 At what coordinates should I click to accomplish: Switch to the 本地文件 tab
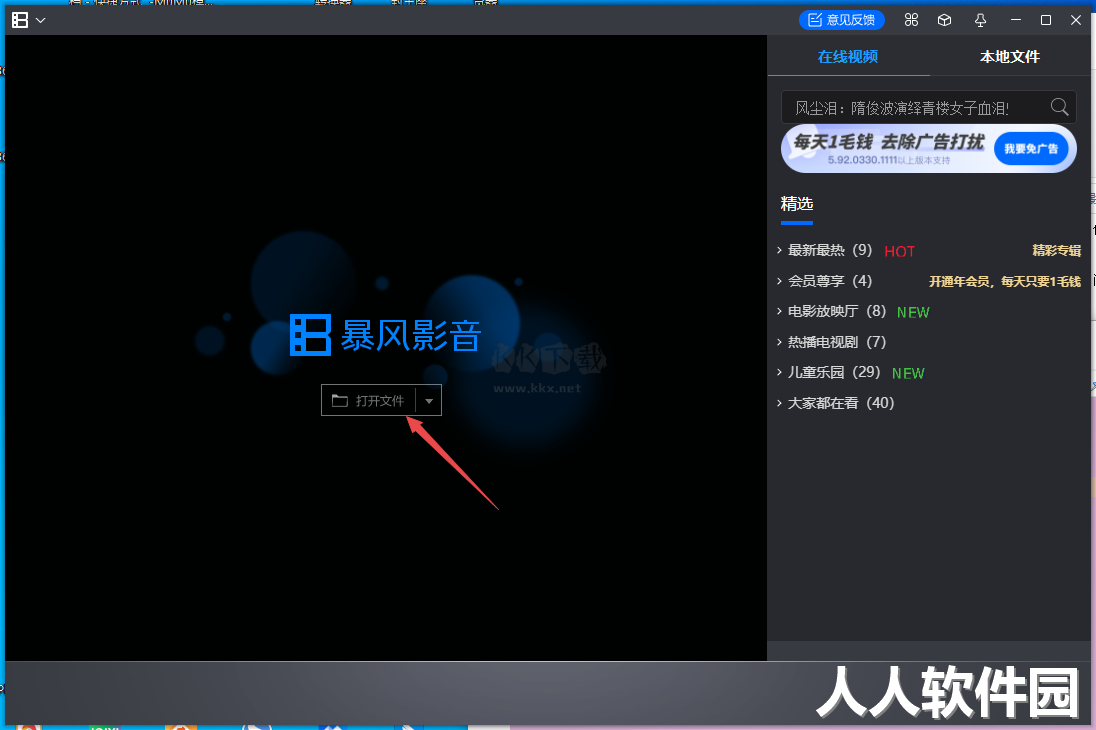click(1009, 57)
